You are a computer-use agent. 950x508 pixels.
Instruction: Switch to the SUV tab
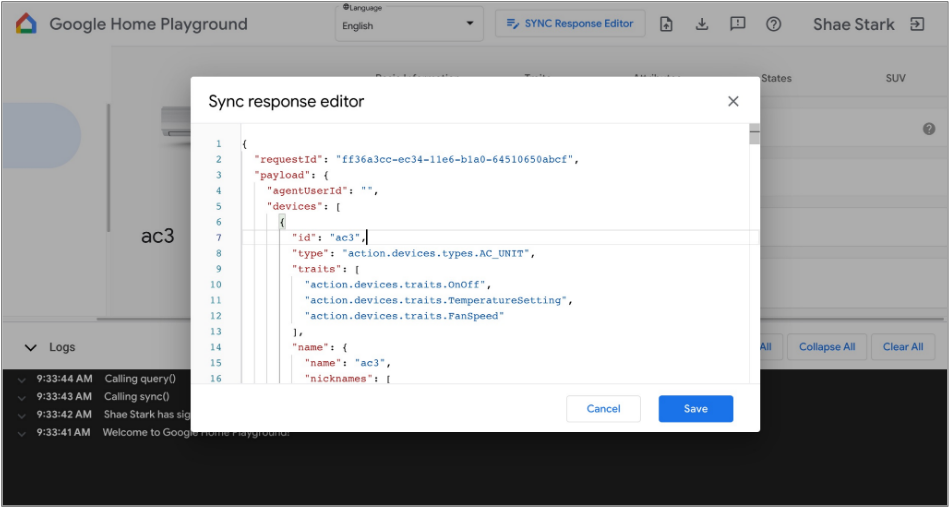pos(895,78)
